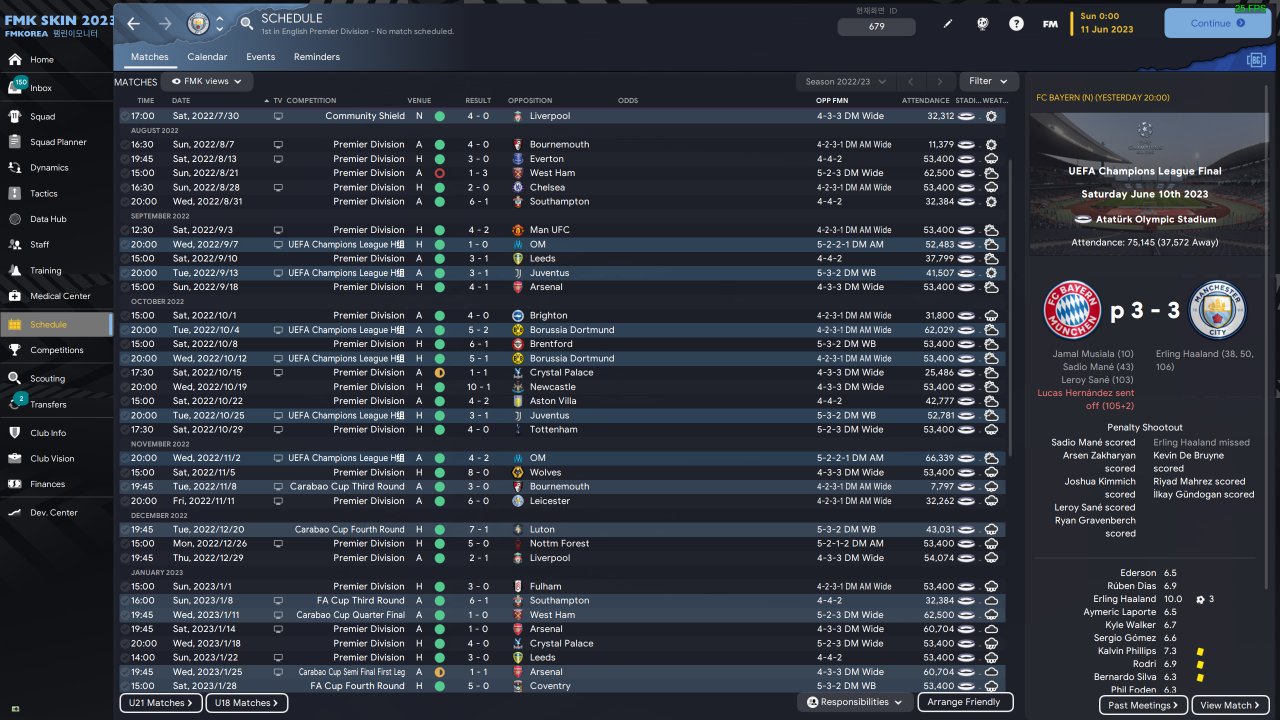Open the search magnifier in header
The image size is (1280, 720).
click(247, 23)
